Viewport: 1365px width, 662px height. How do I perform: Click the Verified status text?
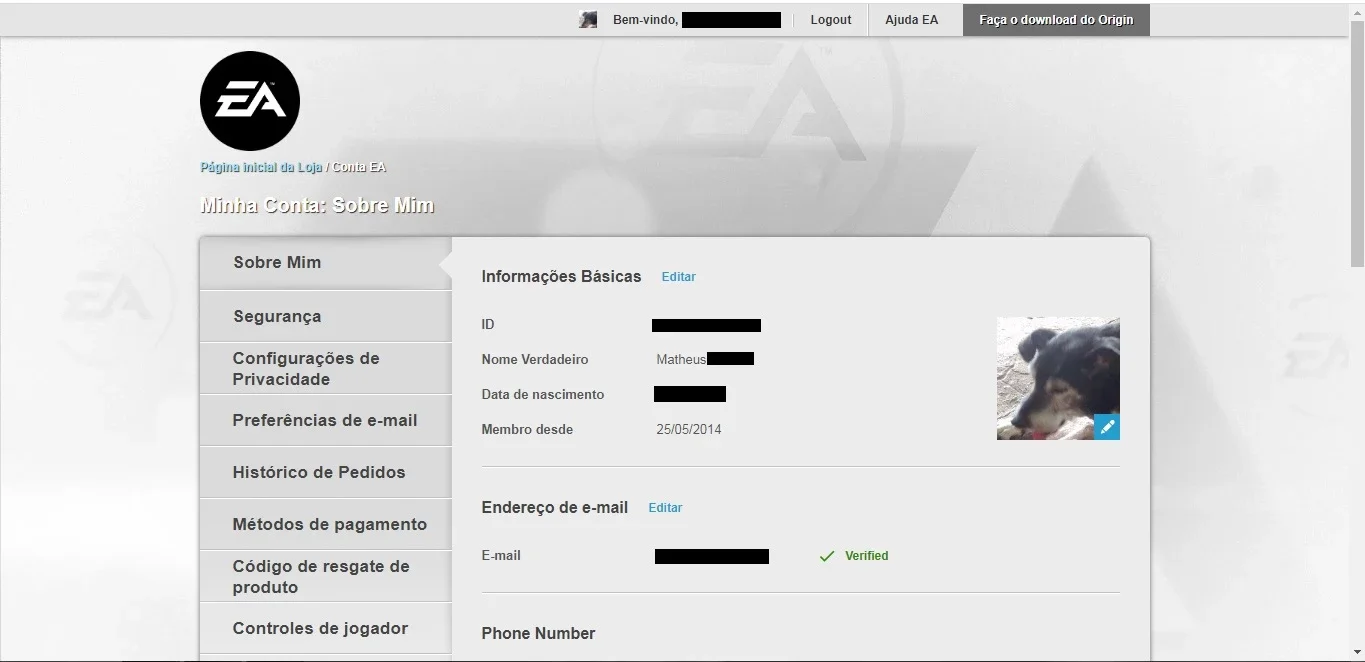pyautogui.click(x=866, y=556)
